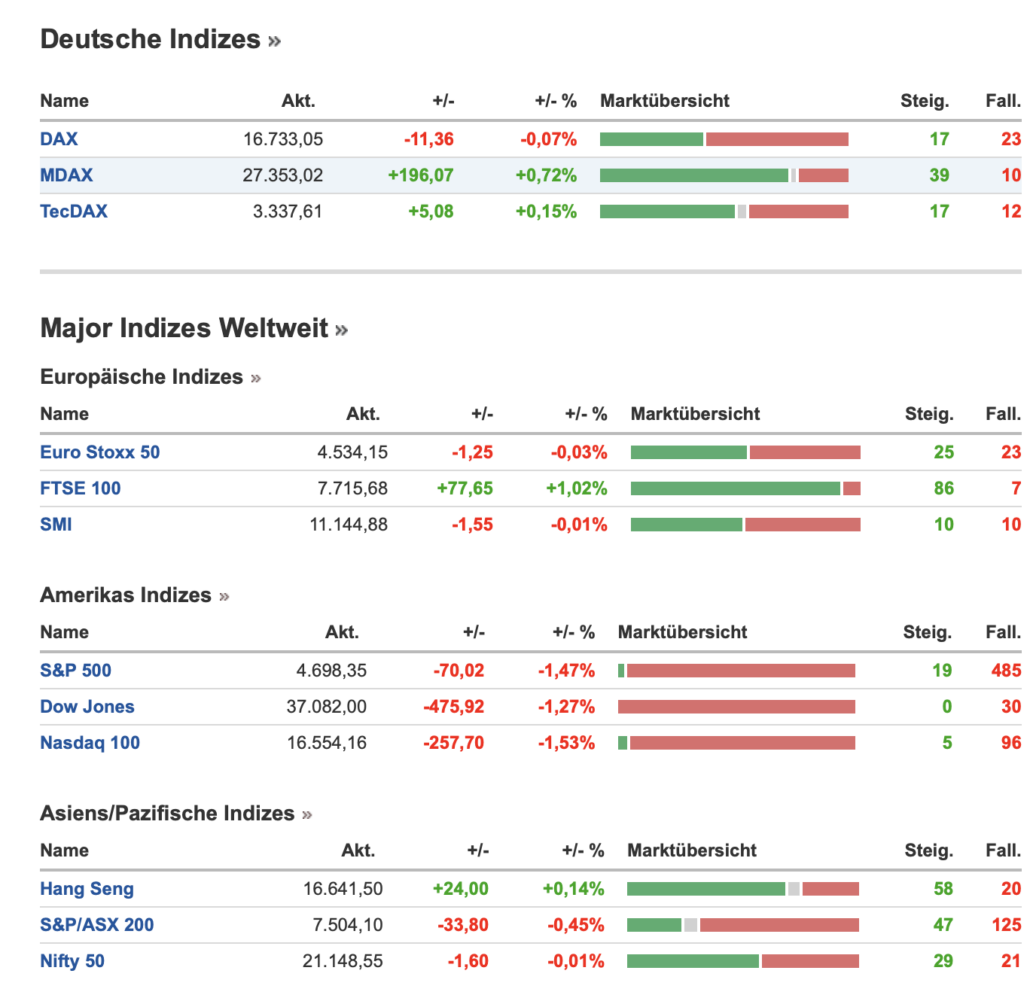Click Marktübersicht header in Deutsche Indizes table
Image resolution: width=1030 pixels, height=1004 pixels.
(665, 101)
